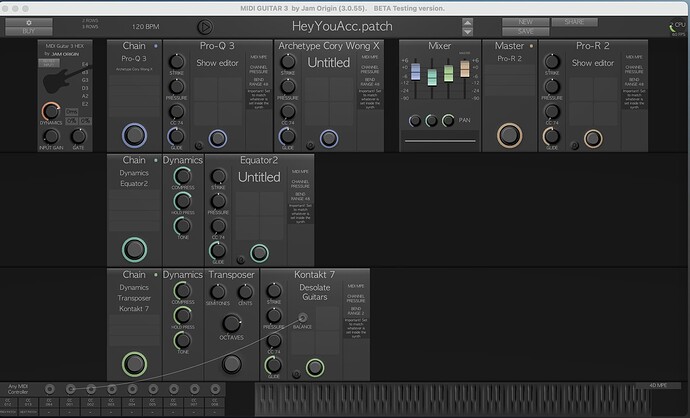The height and width of the screenshot is (418, 690).
Task: Open the Any MIDI Controller selector
Action: click(18, 389)
